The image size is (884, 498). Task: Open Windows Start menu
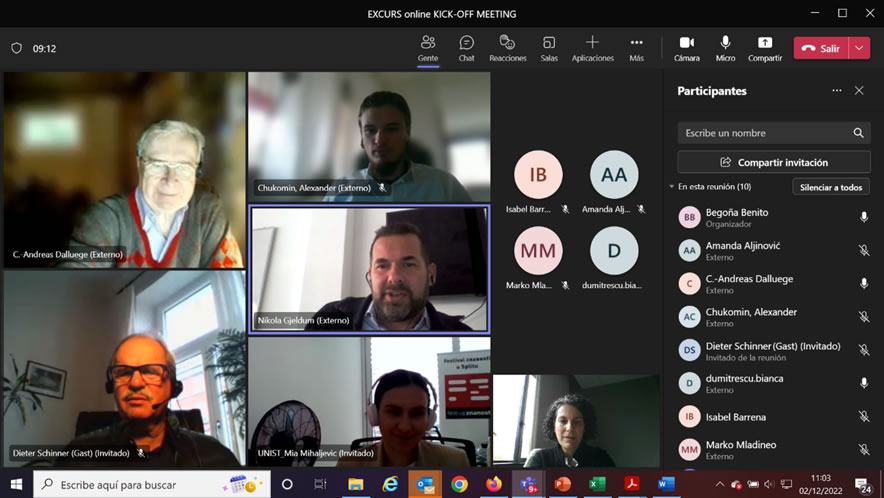[x=16, y=484]
